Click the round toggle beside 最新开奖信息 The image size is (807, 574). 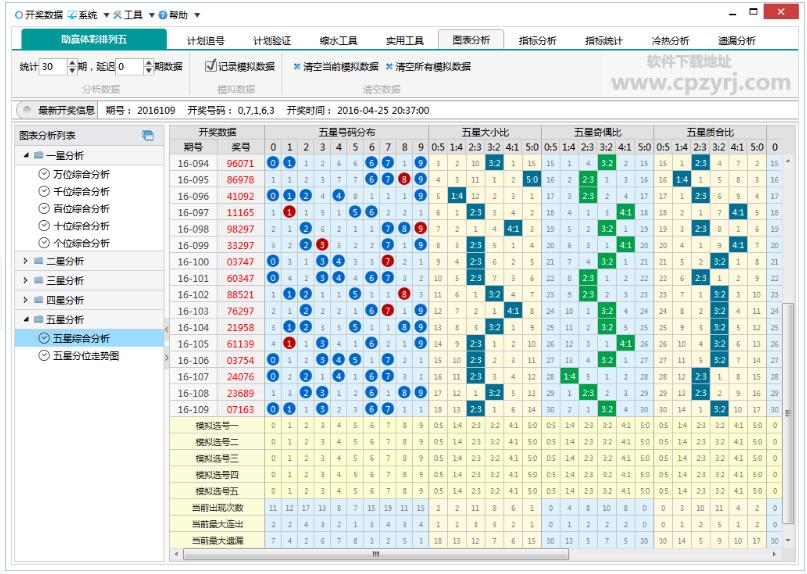pos(25,110)
